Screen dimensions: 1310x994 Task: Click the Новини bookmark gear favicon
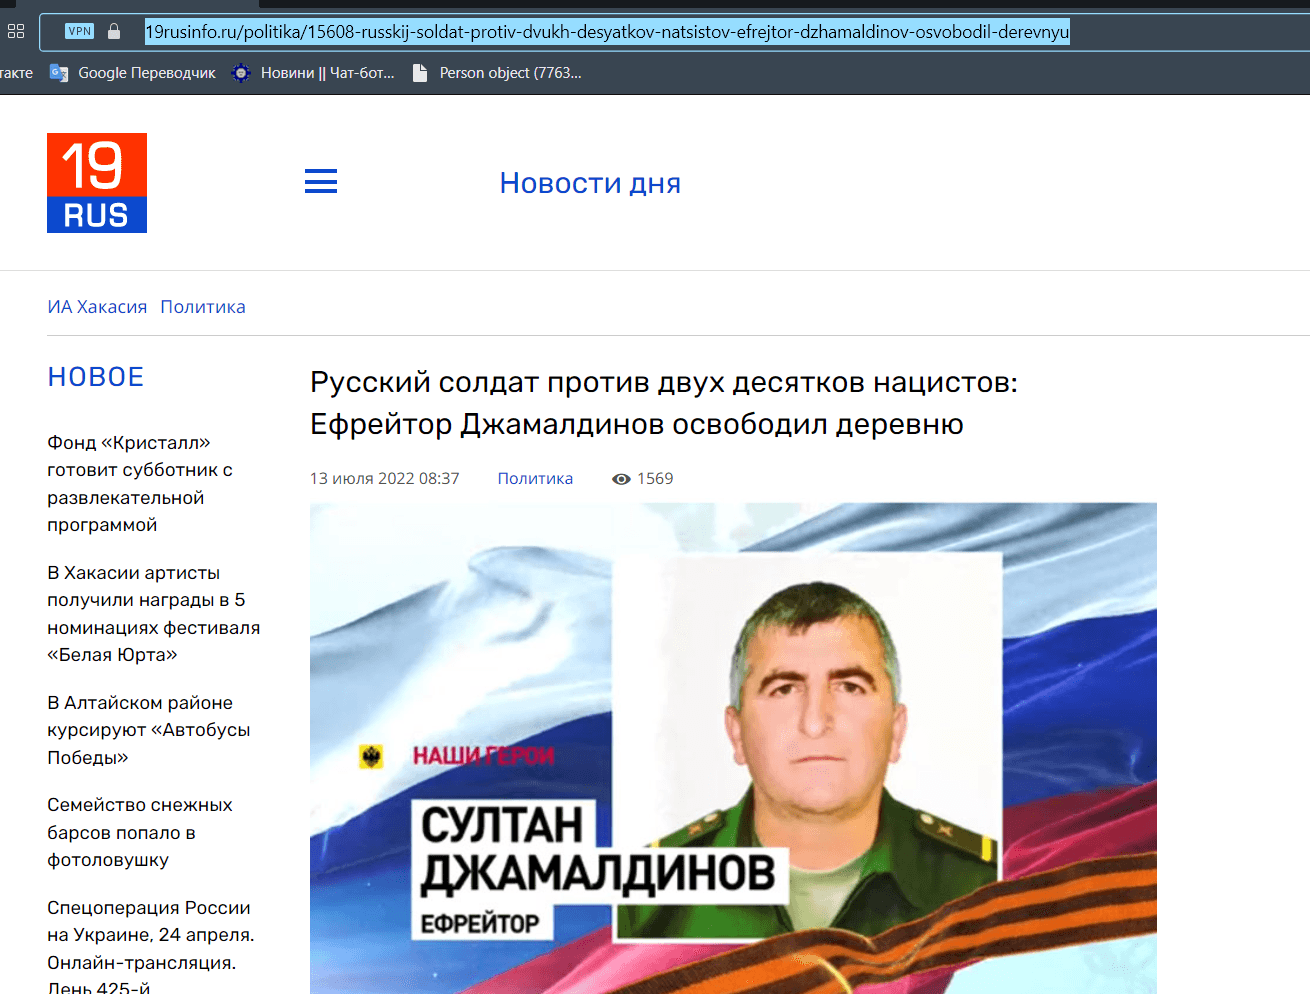coord(241,73)
